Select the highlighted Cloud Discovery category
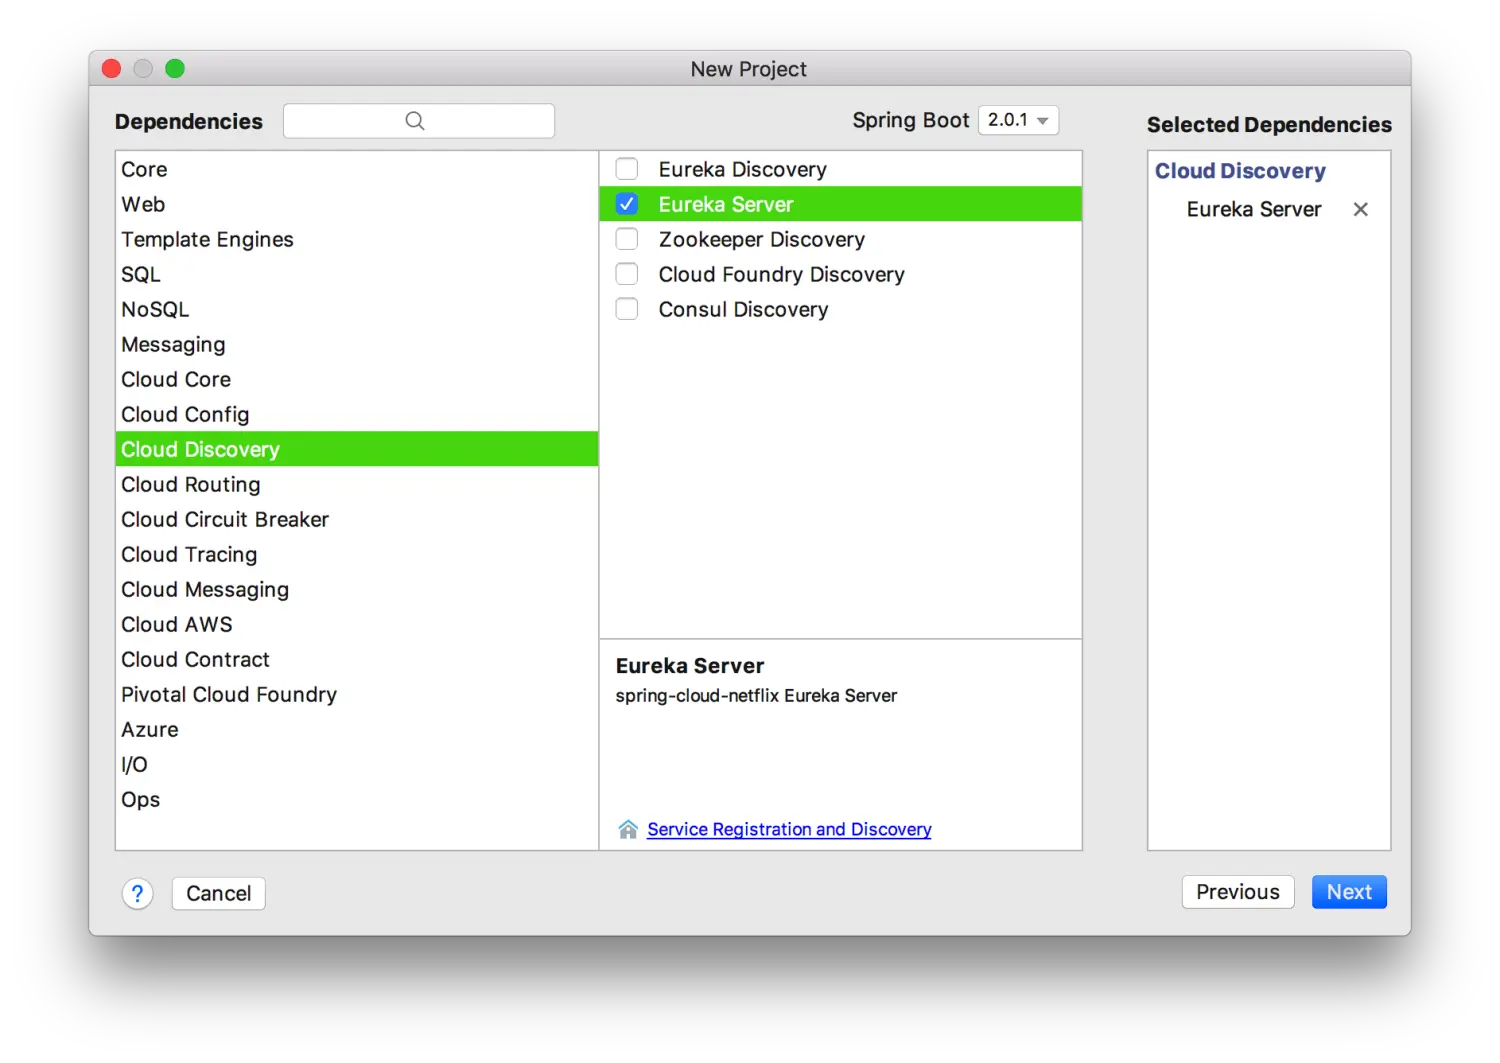This screenshot has width=1500, height=1063. (357, 449)
